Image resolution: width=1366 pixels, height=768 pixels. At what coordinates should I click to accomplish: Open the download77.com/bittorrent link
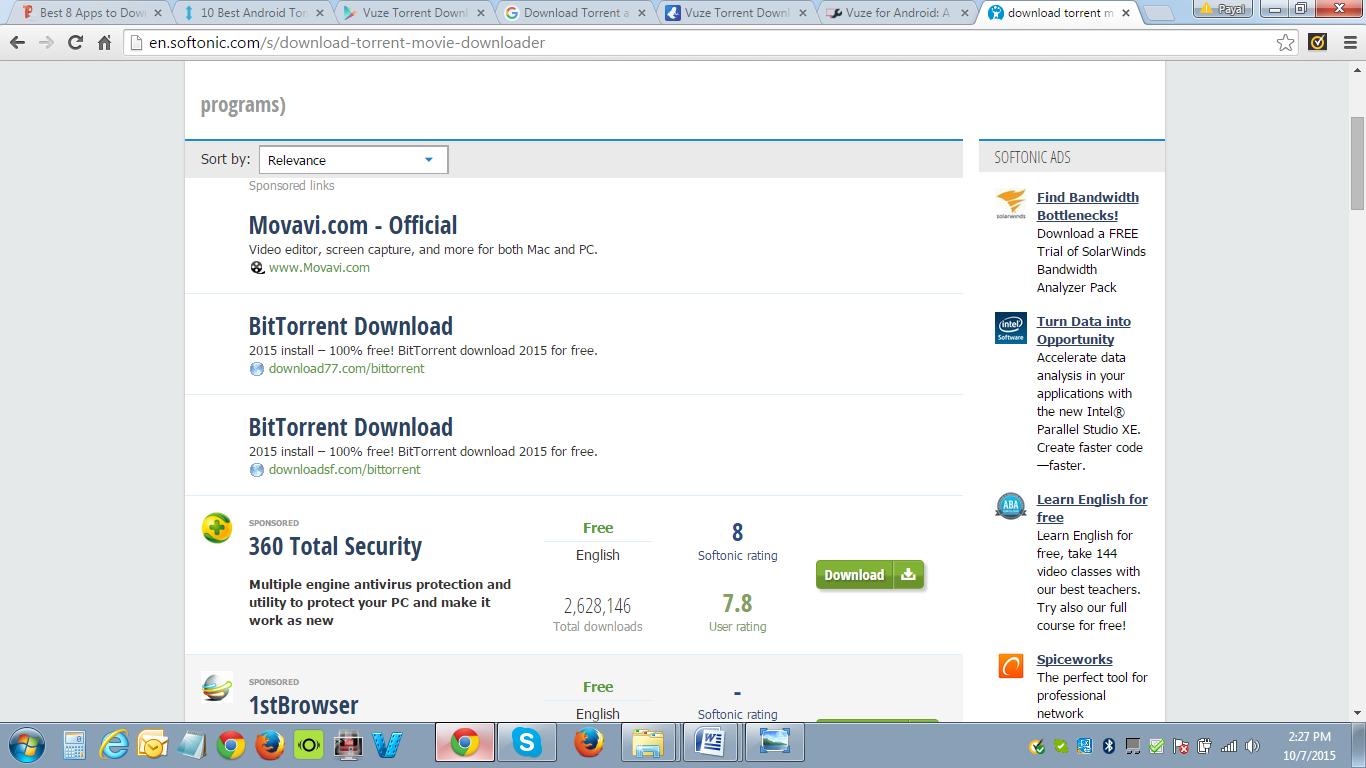point(346,369)
